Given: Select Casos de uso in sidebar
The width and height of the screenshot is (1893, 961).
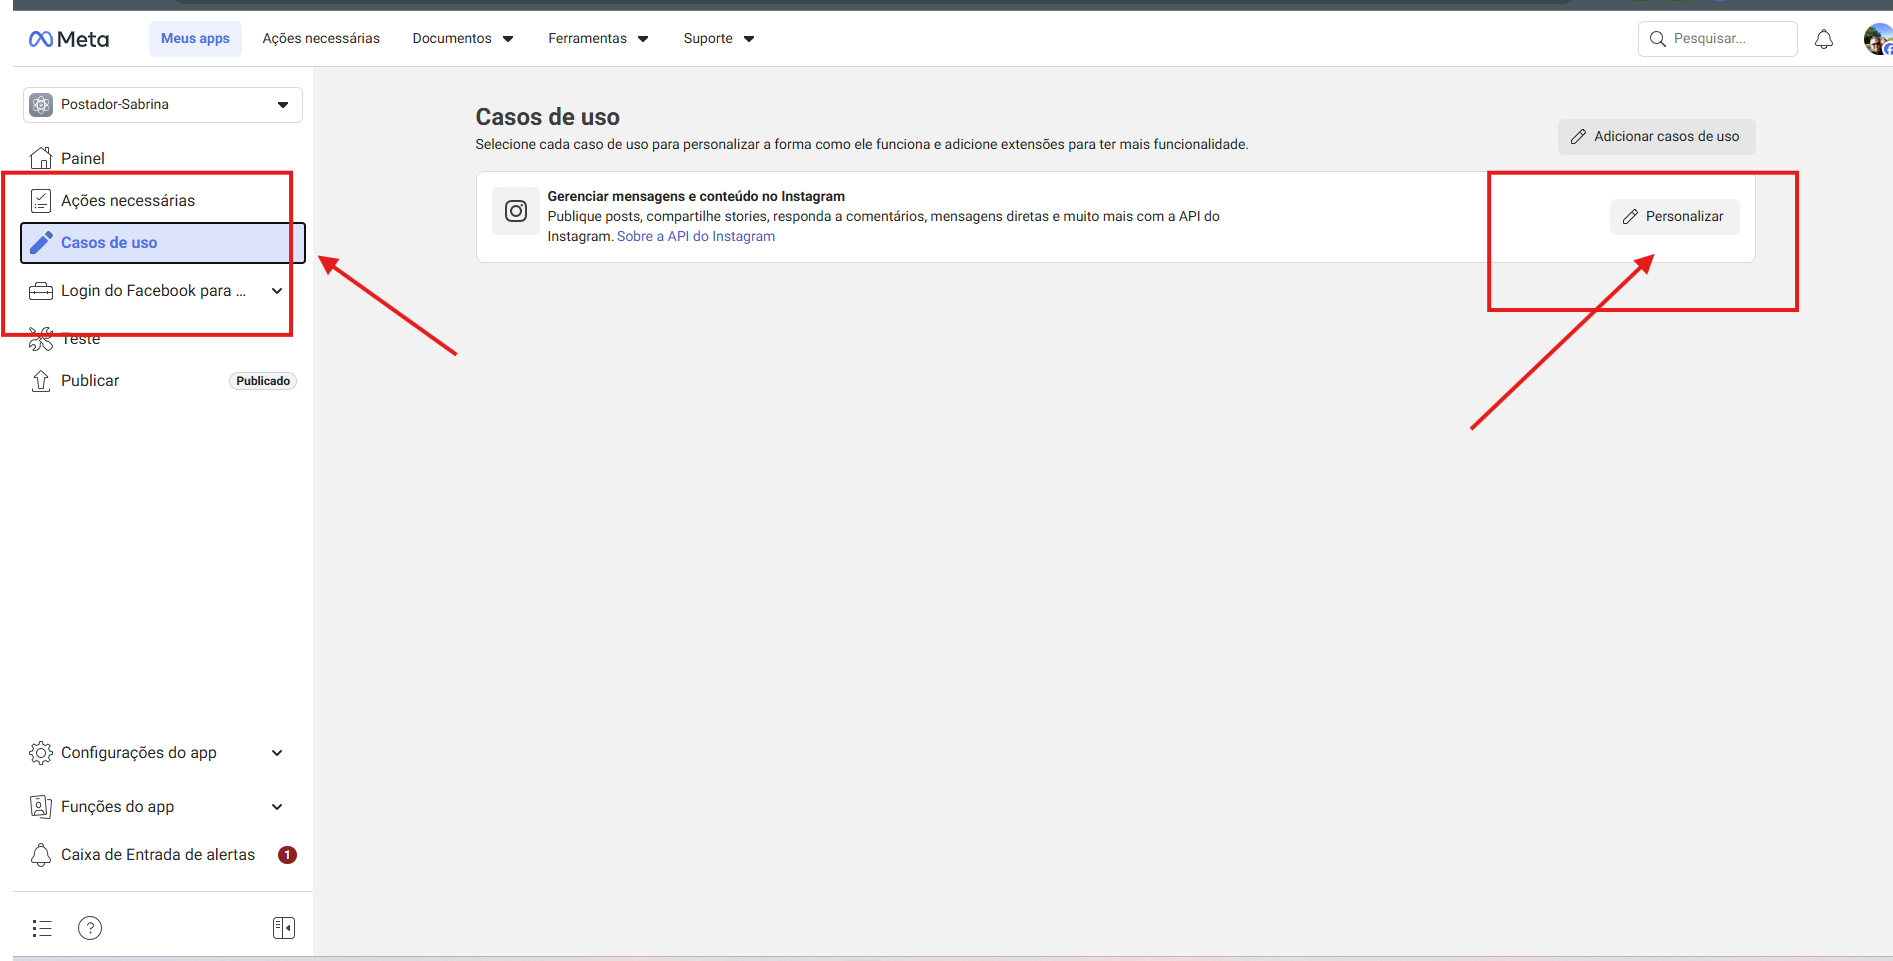Looking at the screenshot, I should pyautogui.click(x=163, y=243).
